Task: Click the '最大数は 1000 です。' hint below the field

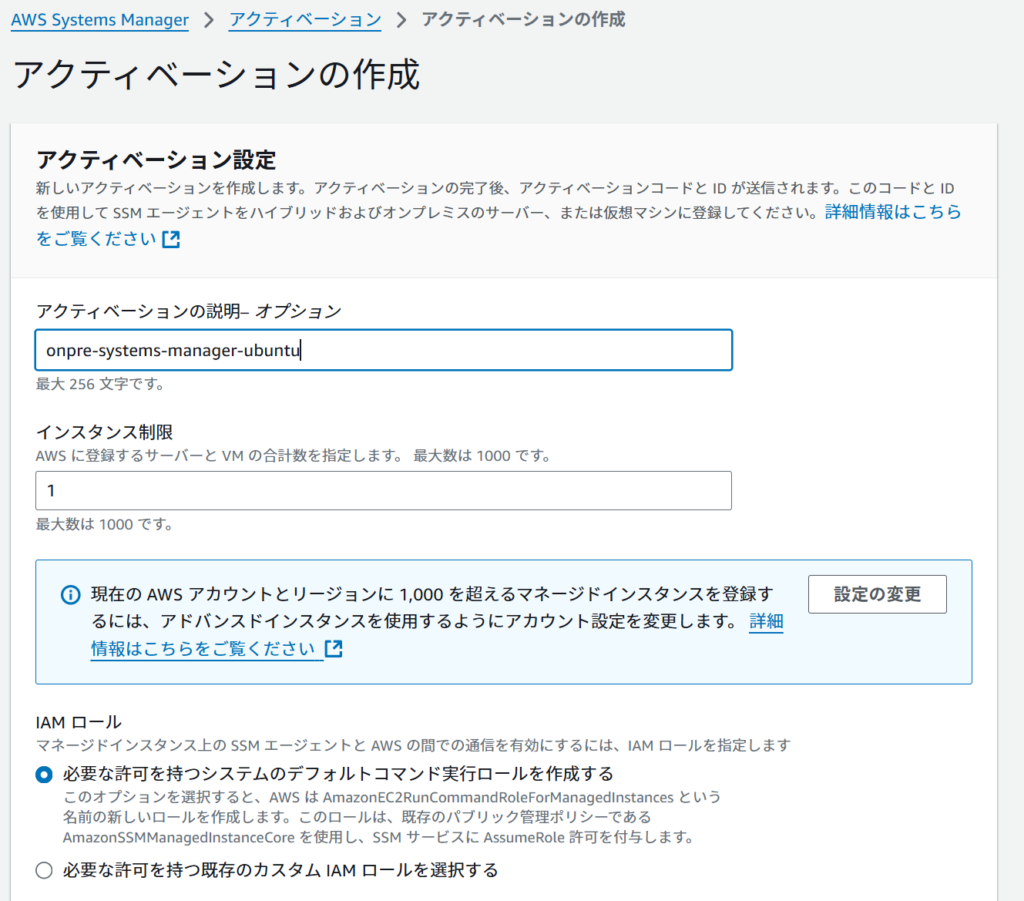Action: 104,524
